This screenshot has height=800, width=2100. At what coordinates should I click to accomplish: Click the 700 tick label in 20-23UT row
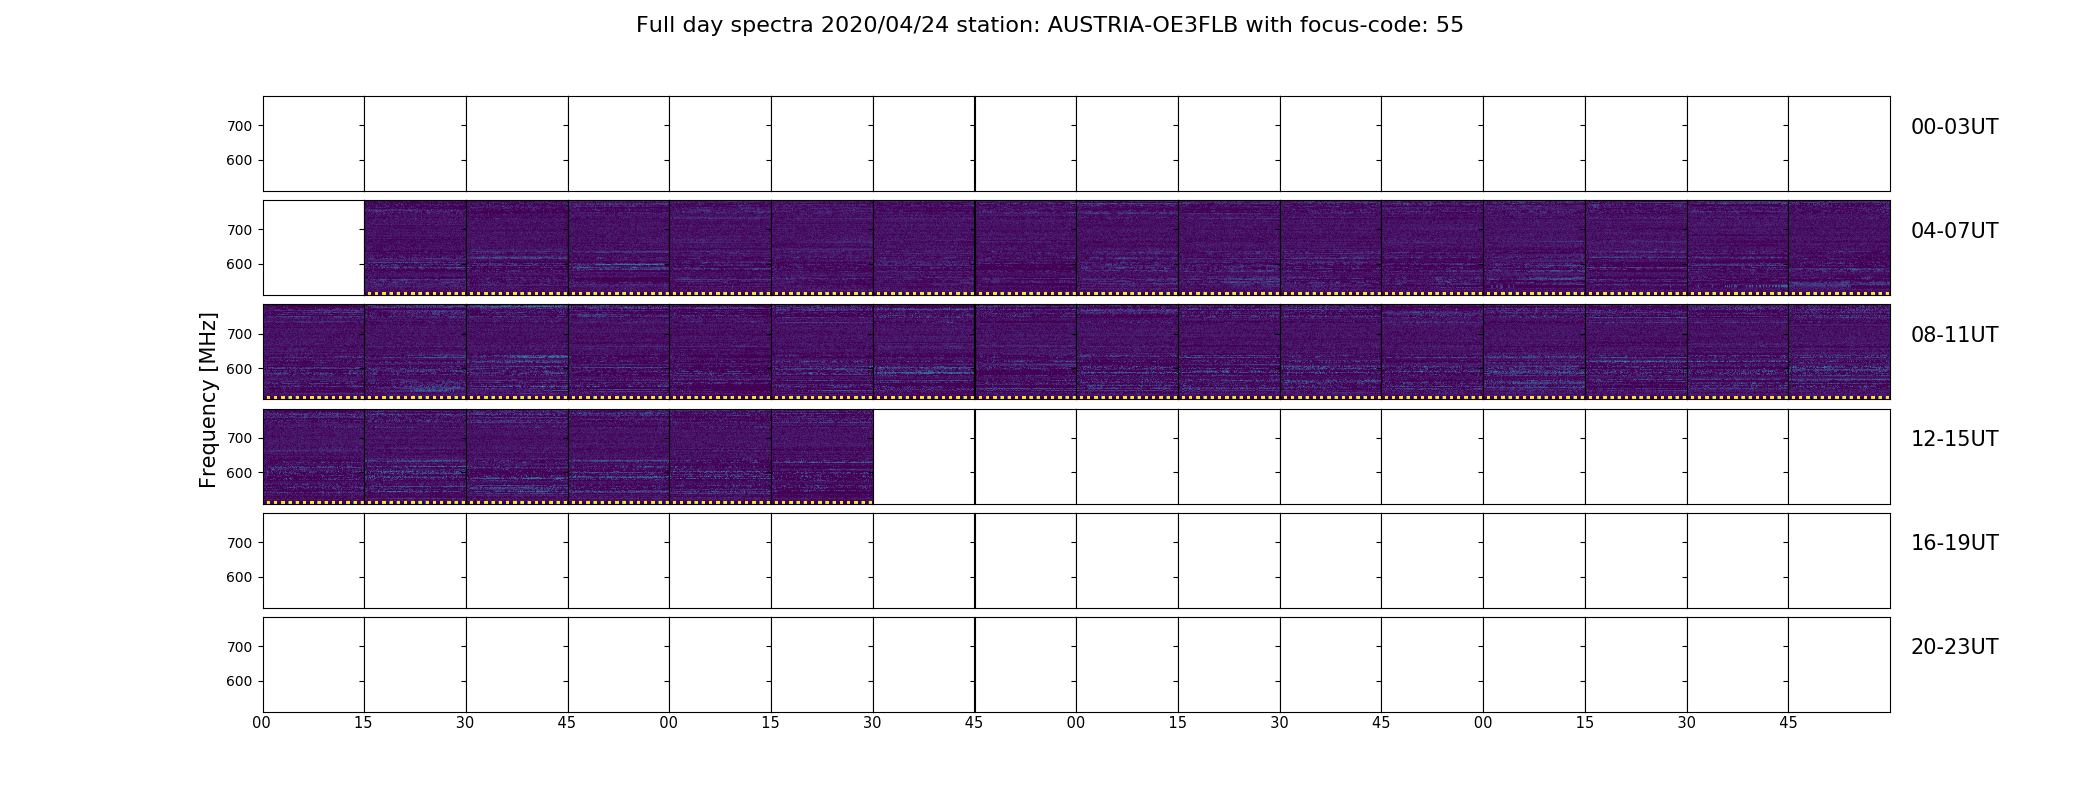[x=239, y=647]
